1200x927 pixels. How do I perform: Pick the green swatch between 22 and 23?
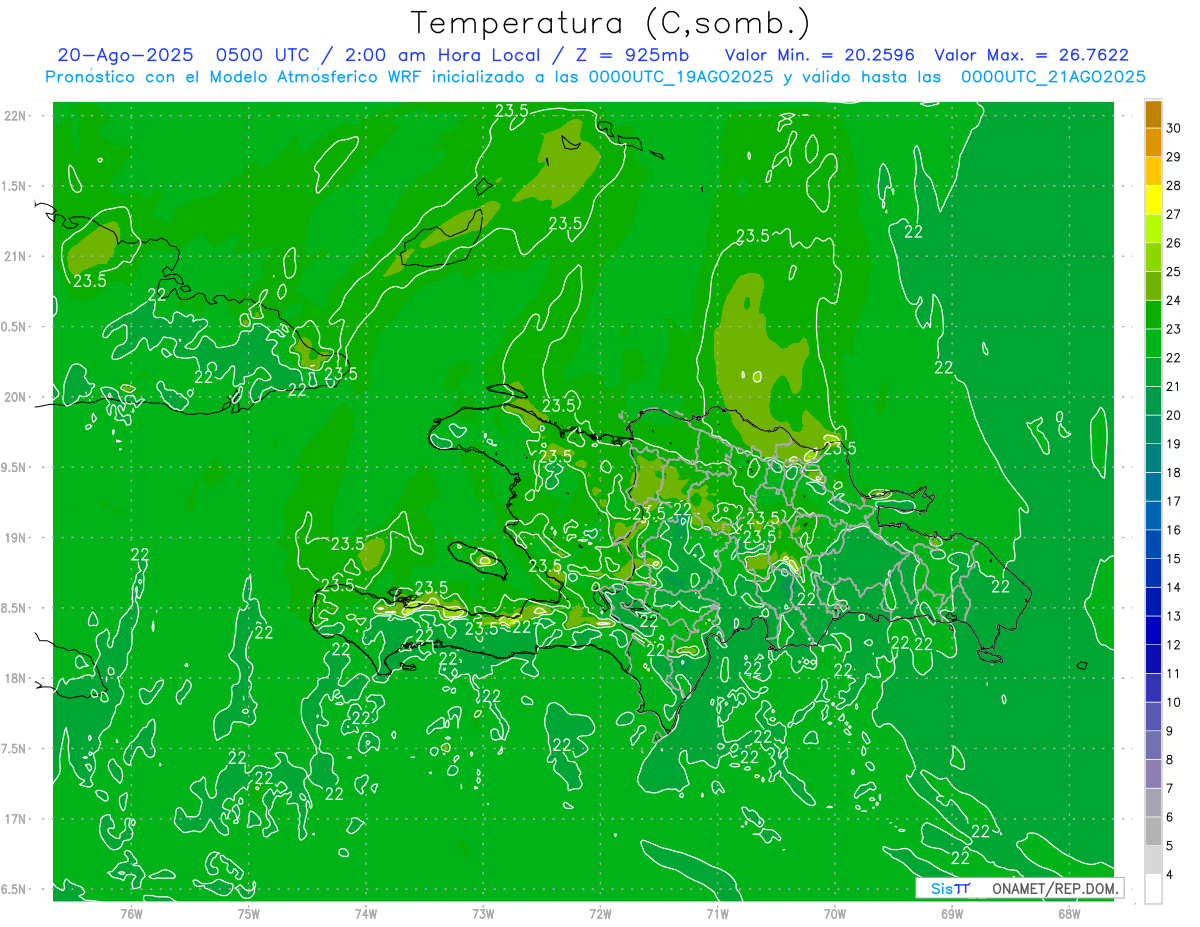click(x=1153, y=343)
